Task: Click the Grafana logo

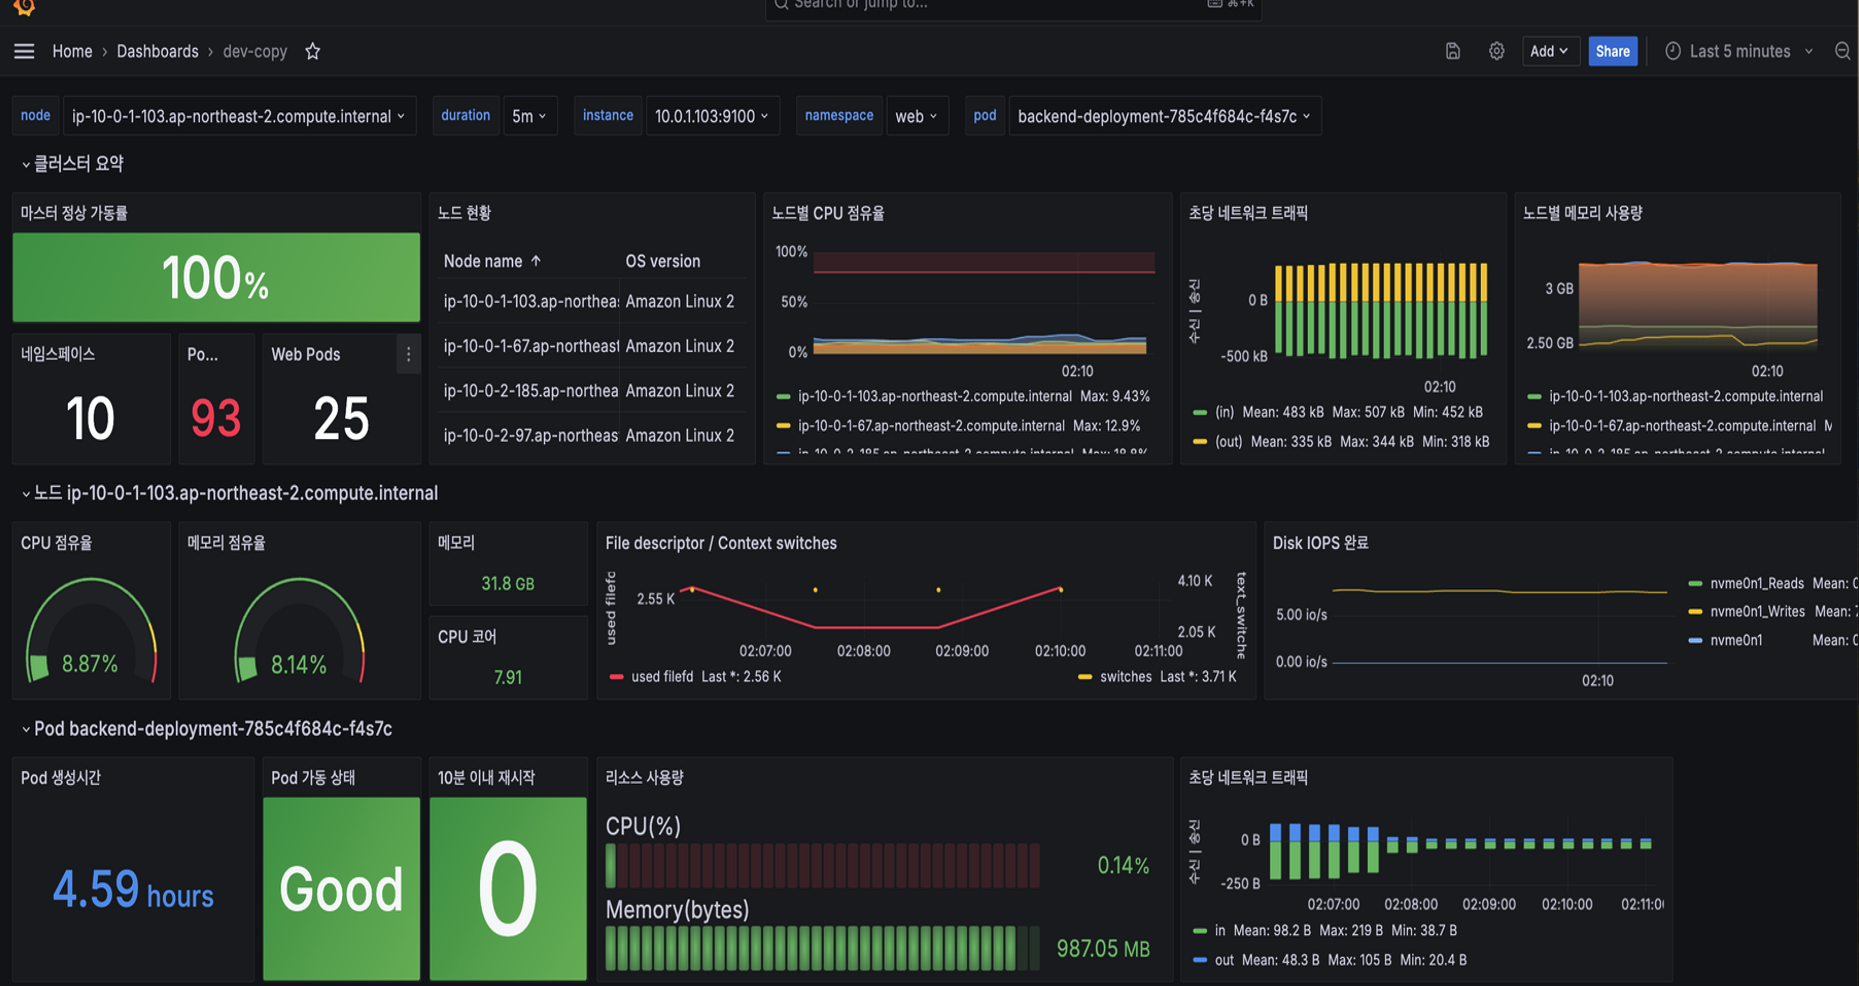Action: pyautogui.click(x=24, y=7)
